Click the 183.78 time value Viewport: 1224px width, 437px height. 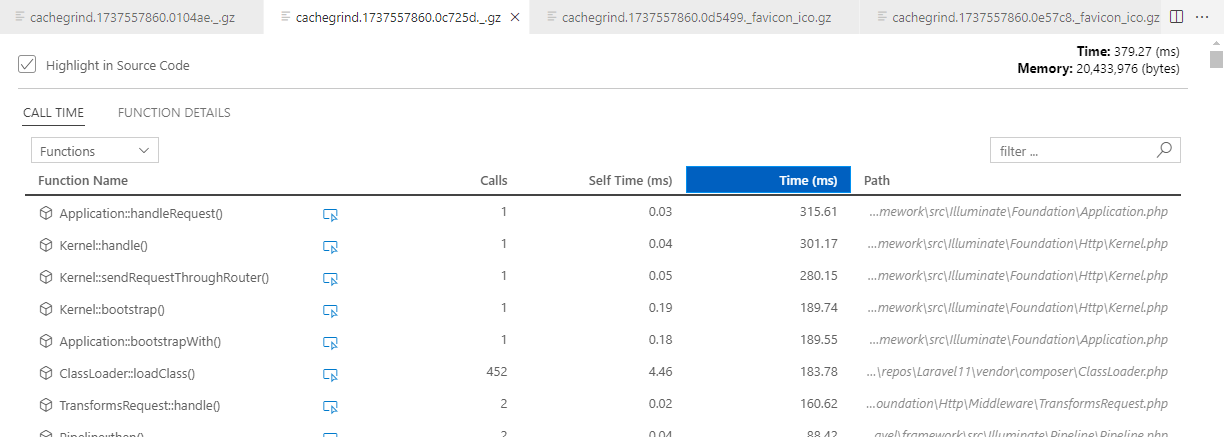click(819, 372)
